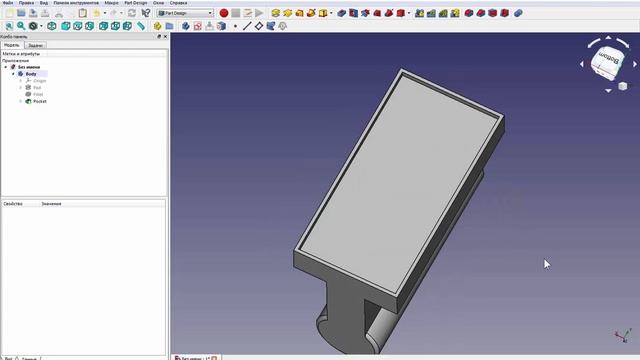The height and width of the screenshot is (360, 640).
Task: Click the navigation cube Bottom face
Action: (608, 60)
